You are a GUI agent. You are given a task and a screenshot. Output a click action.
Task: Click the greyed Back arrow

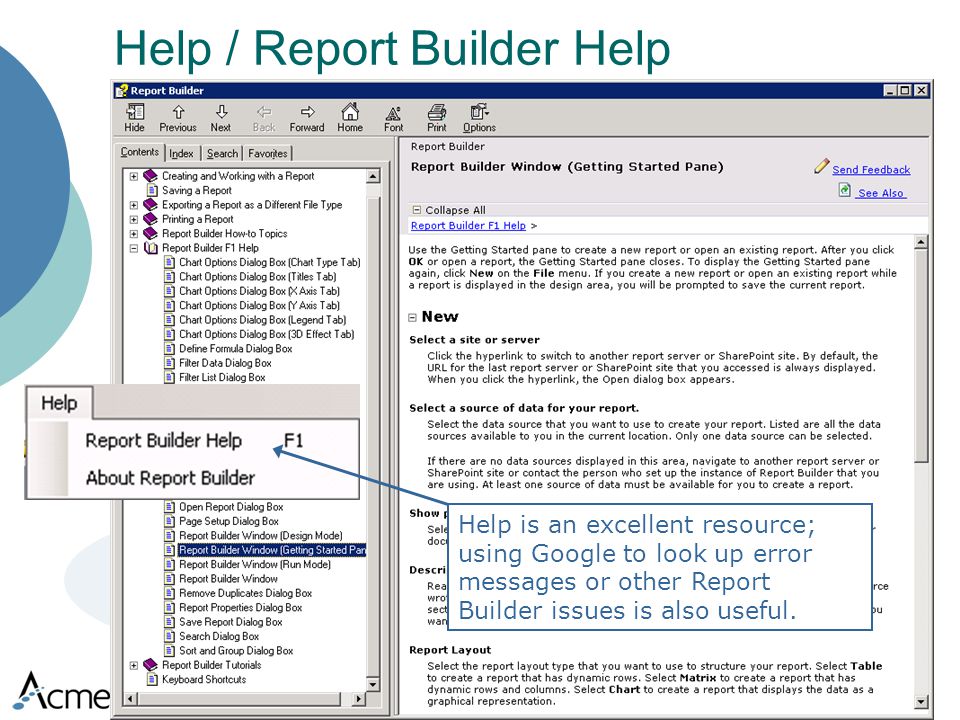click(x=264, y=112)
